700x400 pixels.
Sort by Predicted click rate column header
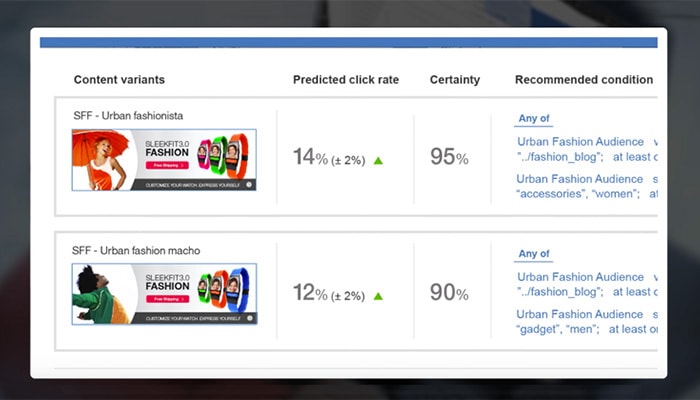tap(345, 80)
